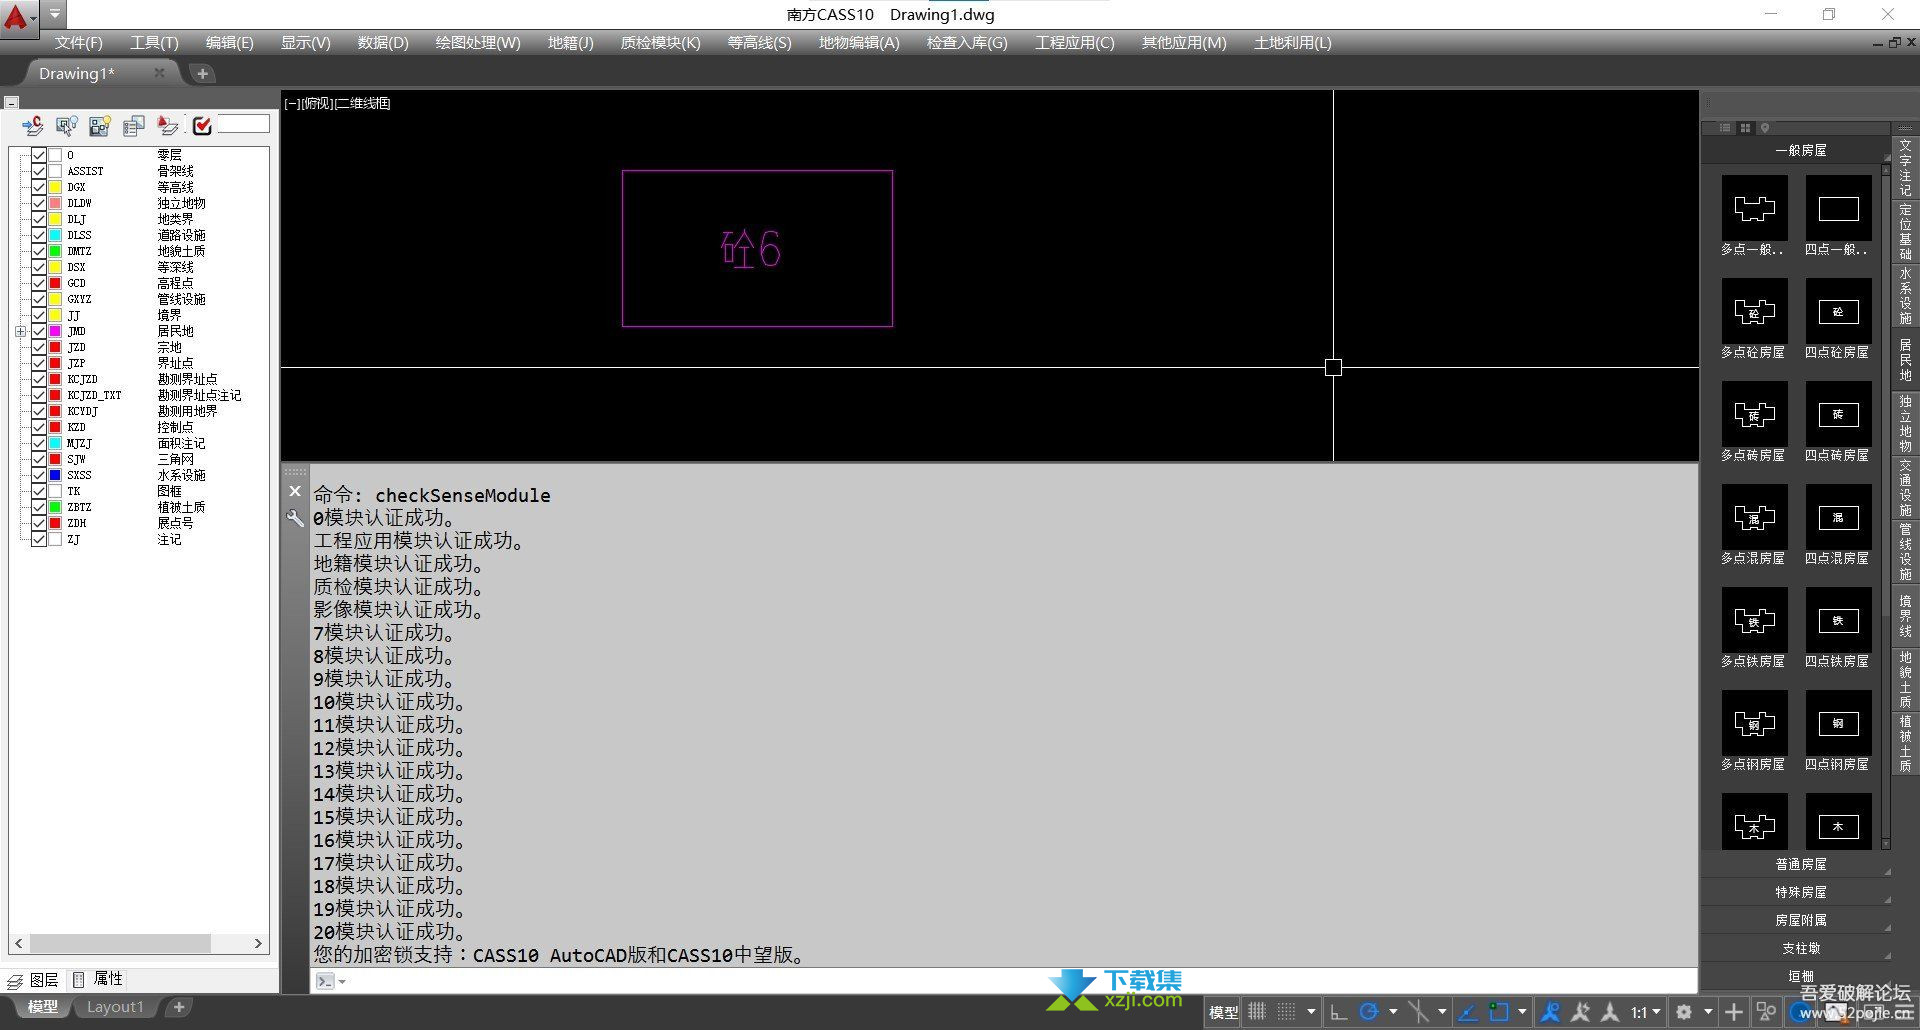Screen dimensions: 1920x1030
Task: Select the 四点铁房屋 symbol
Action: tap(1838, 620)
